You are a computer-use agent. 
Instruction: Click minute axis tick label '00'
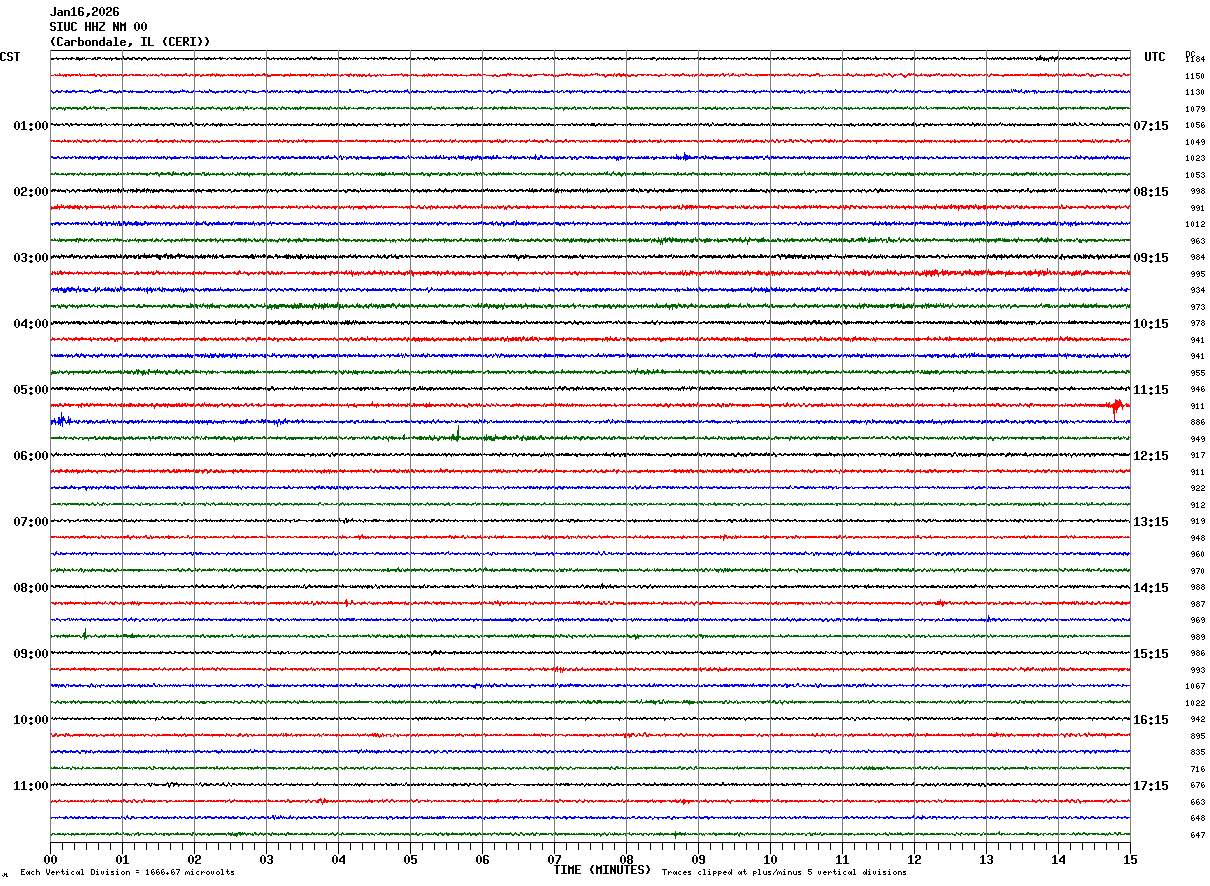pyautogui.click(x=50, y=859)
